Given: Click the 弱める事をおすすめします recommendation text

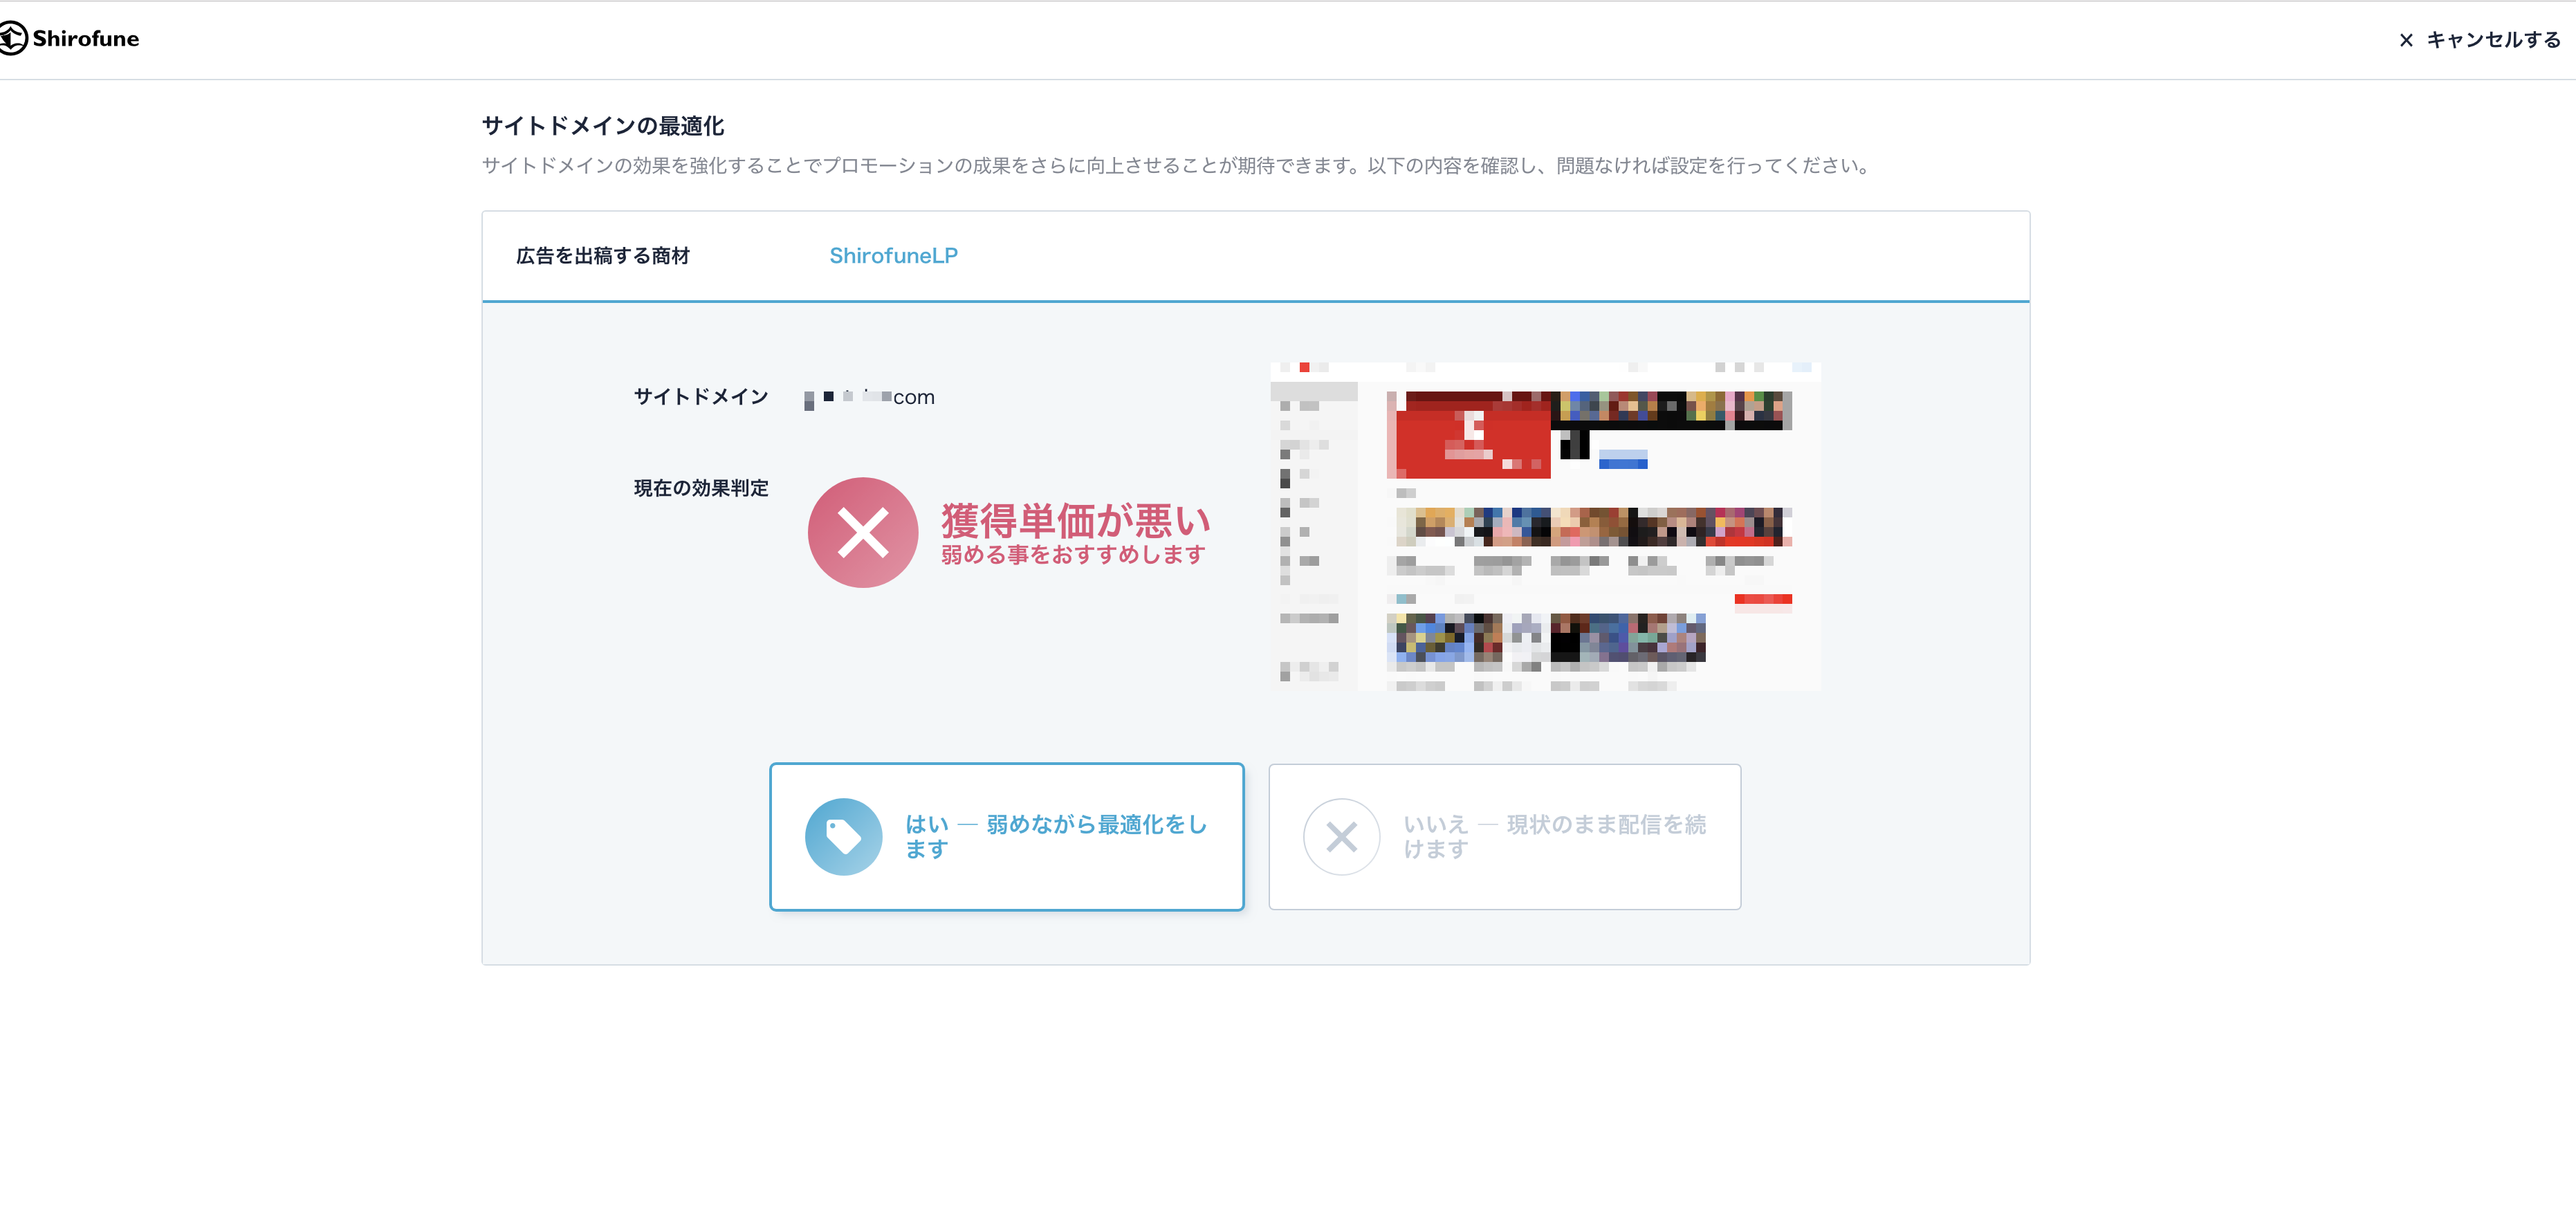Looking at the screenshot, I should coord(1073,554).
